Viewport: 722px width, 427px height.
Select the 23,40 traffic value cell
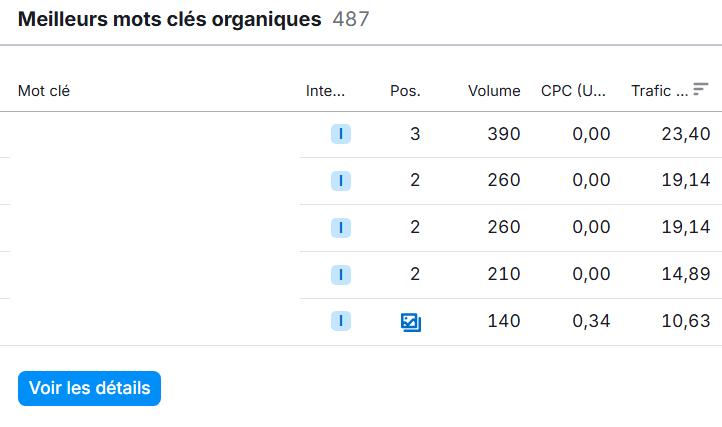coord(686,134)
